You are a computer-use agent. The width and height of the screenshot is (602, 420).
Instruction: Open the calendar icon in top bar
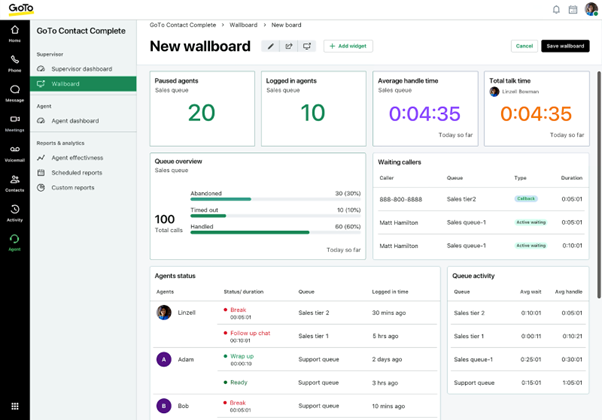coord(573,10)
